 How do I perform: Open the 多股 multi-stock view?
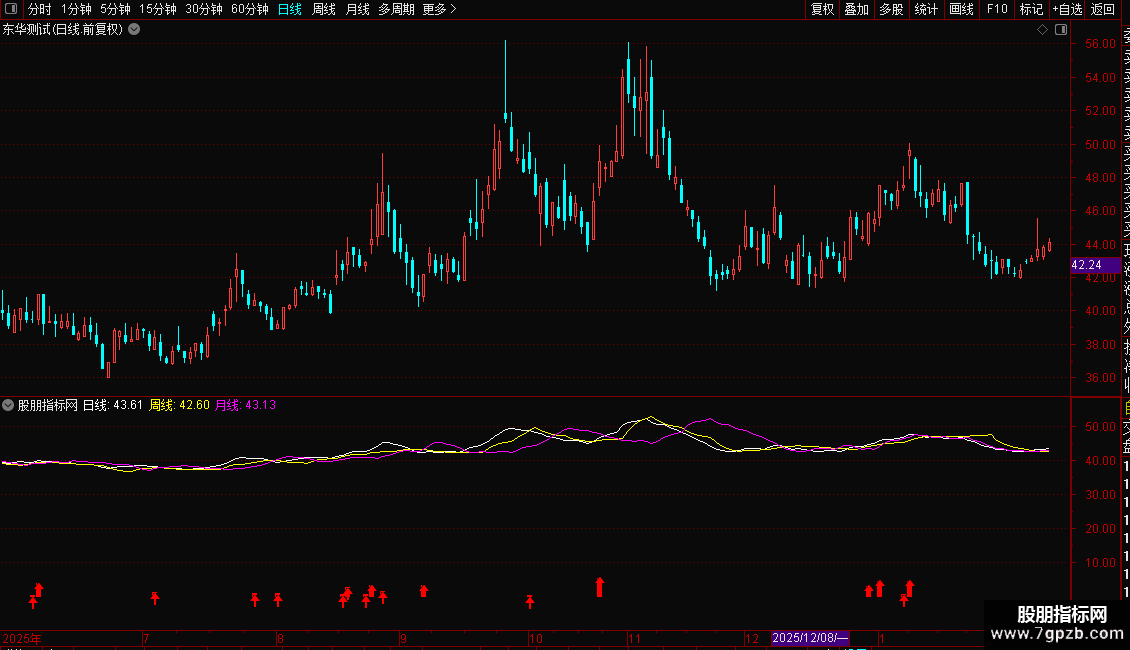[x=891, y=9]
